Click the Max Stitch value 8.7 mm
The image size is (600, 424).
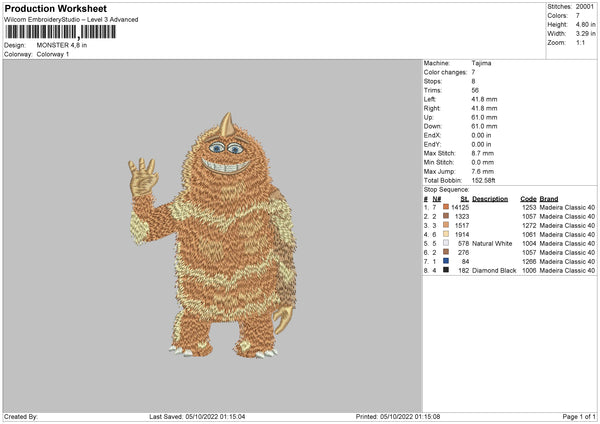tap(483, 153)
